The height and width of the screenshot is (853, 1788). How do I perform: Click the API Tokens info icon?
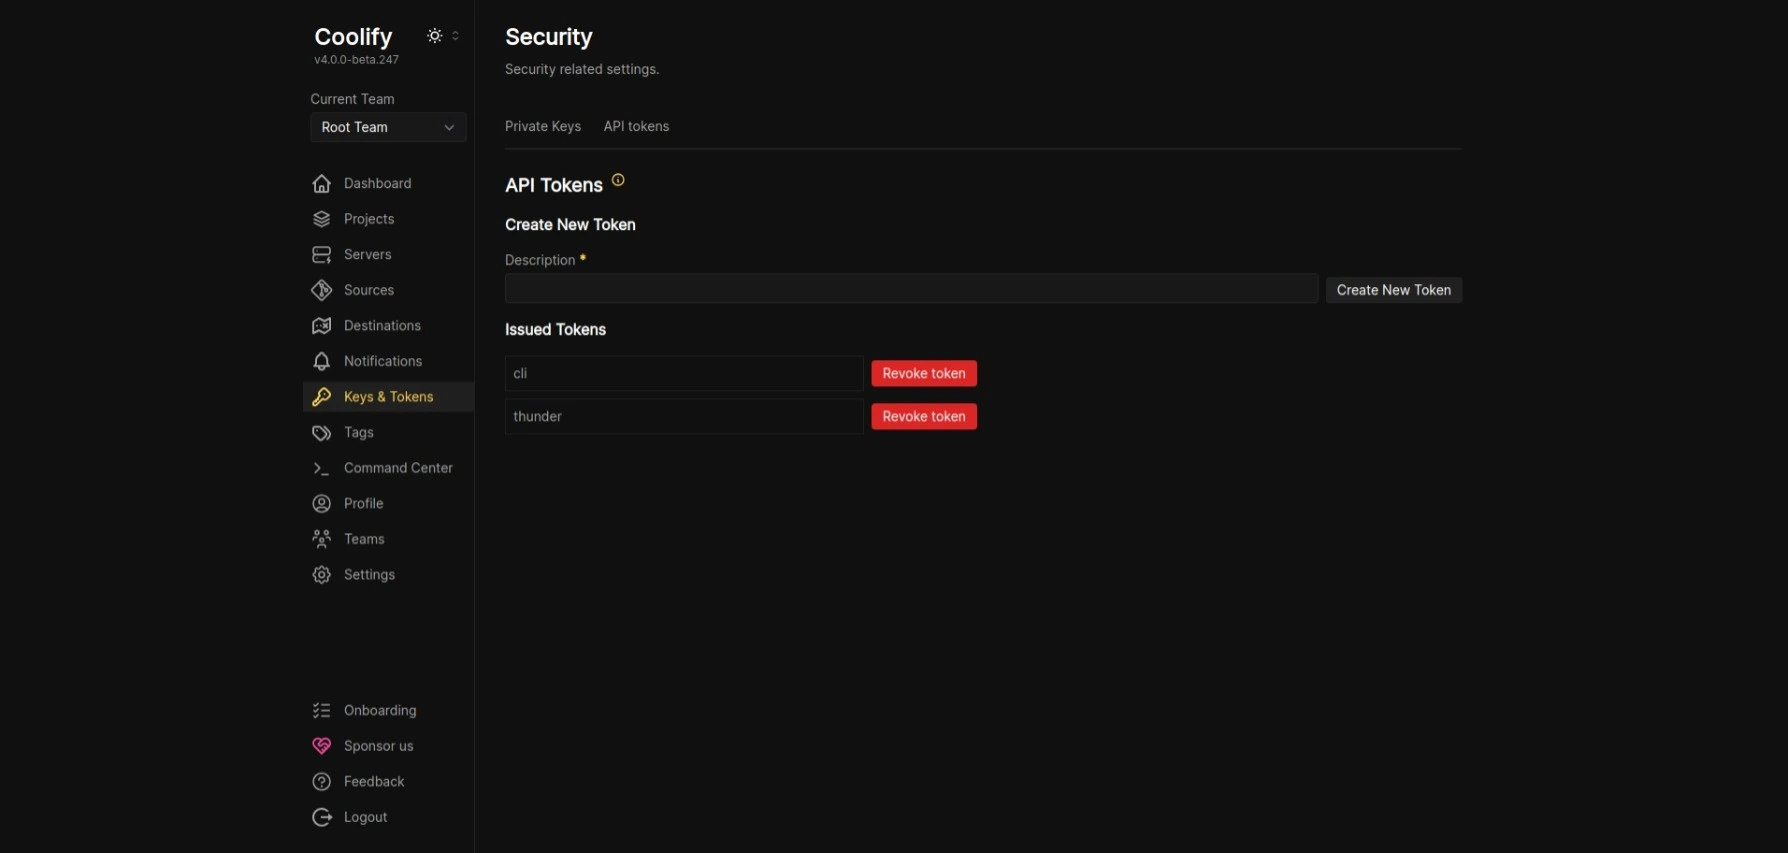[618, 180]
